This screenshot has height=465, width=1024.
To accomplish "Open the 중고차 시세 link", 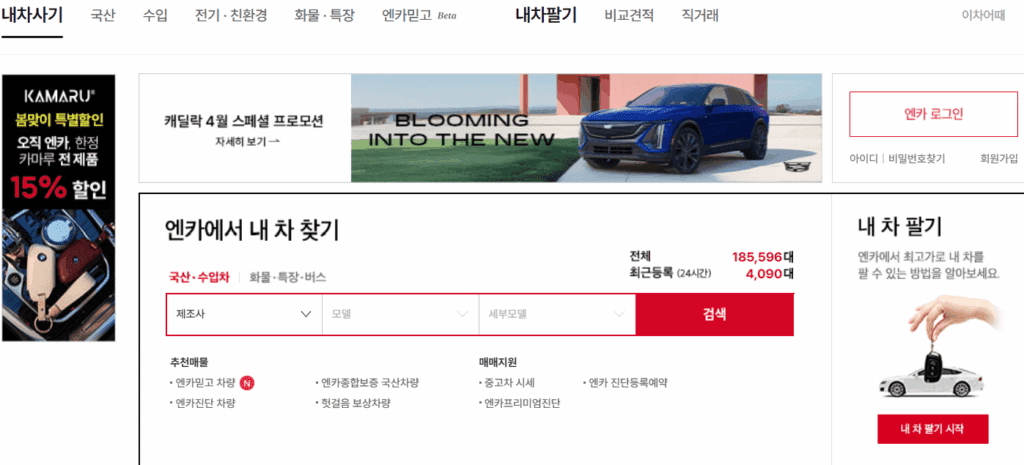I will tap(509, 383).
